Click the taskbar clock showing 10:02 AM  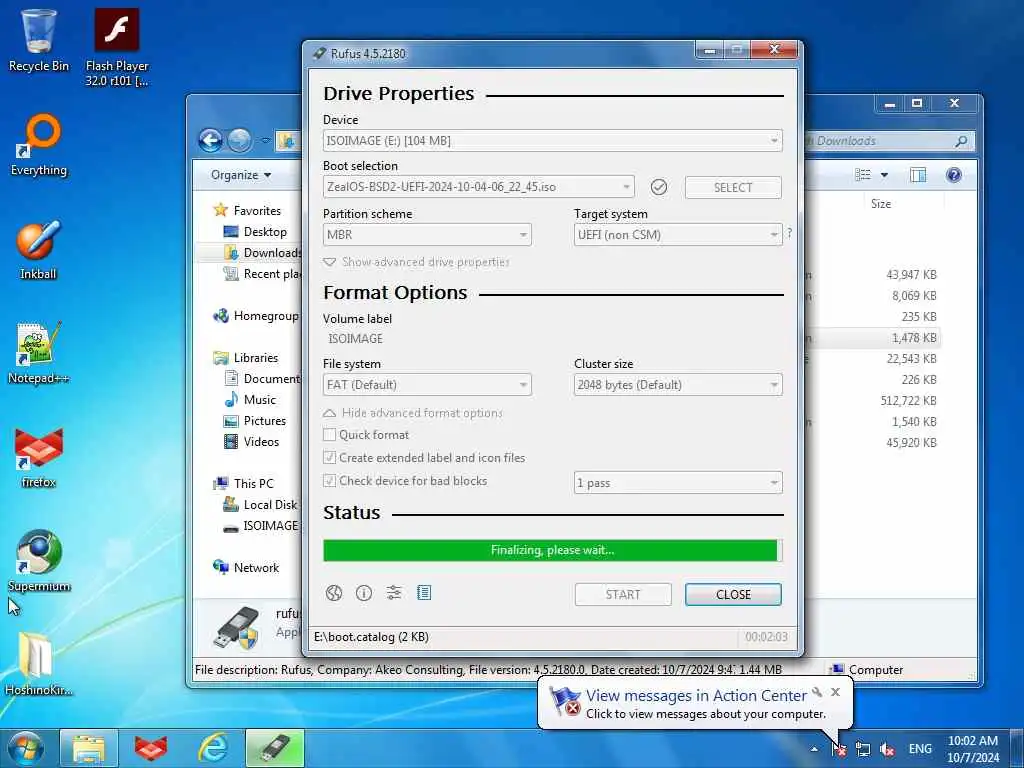[x=973, y=749]
